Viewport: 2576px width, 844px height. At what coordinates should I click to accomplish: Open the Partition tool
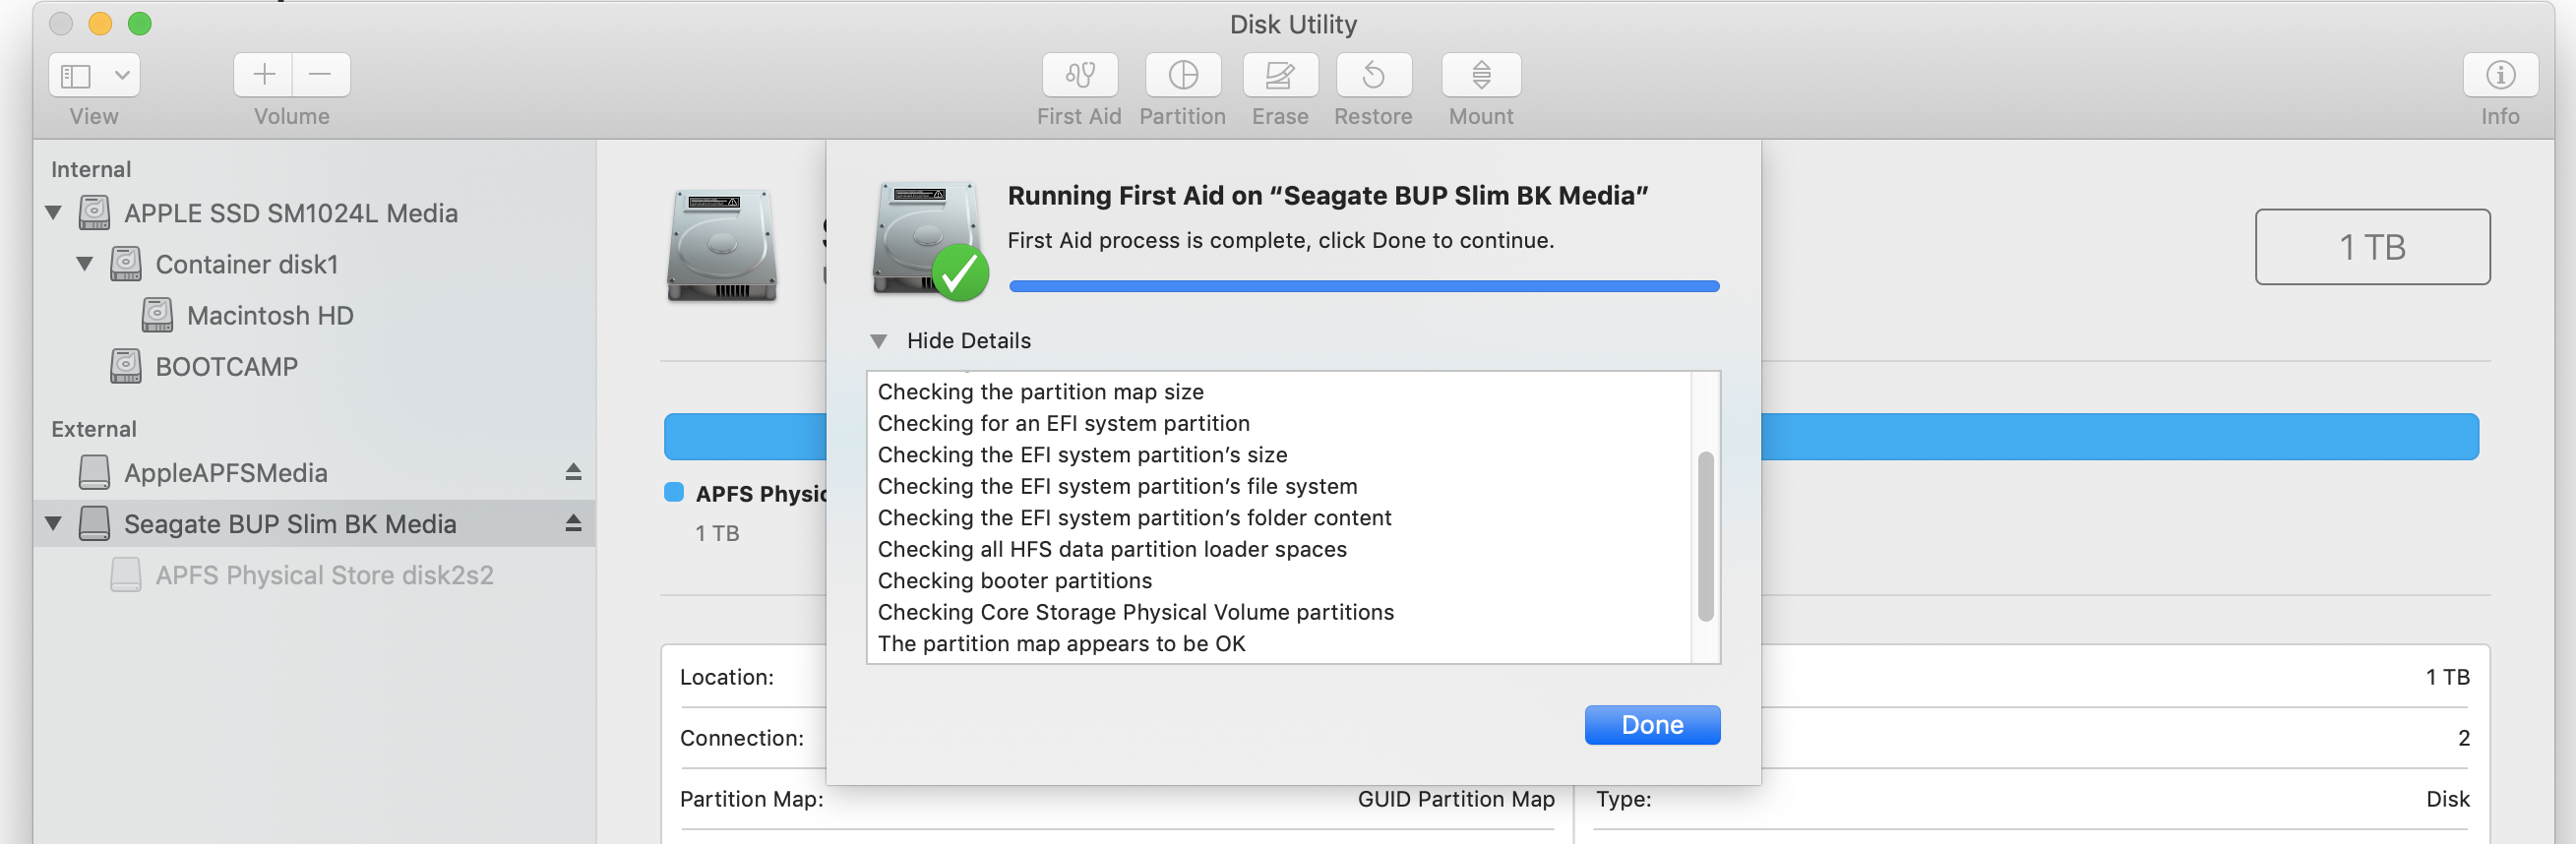tap(1182, 76)
